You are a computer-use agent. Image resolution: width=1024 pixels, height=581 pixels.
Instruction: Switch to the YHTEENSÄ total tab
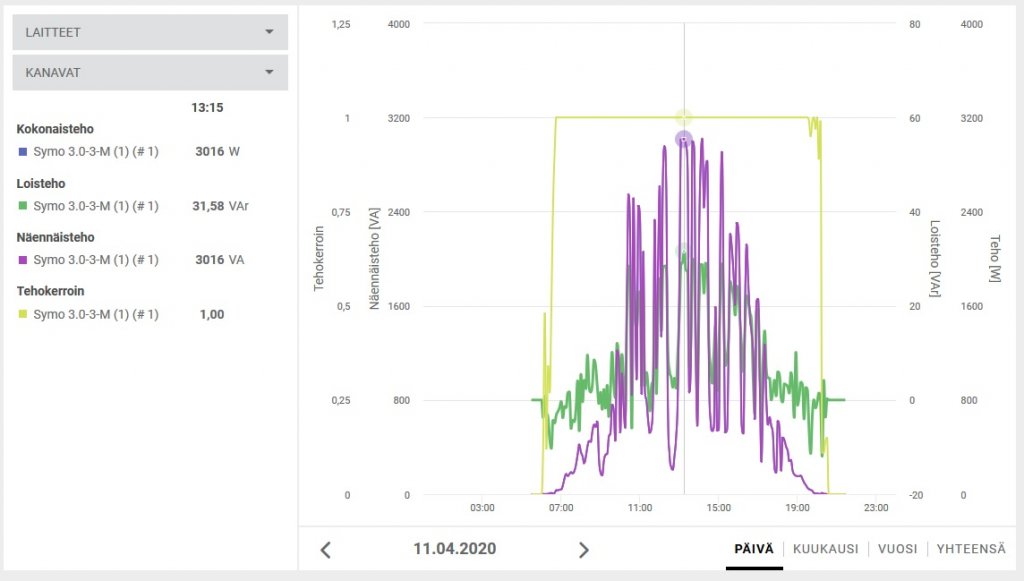click(971, 549)
